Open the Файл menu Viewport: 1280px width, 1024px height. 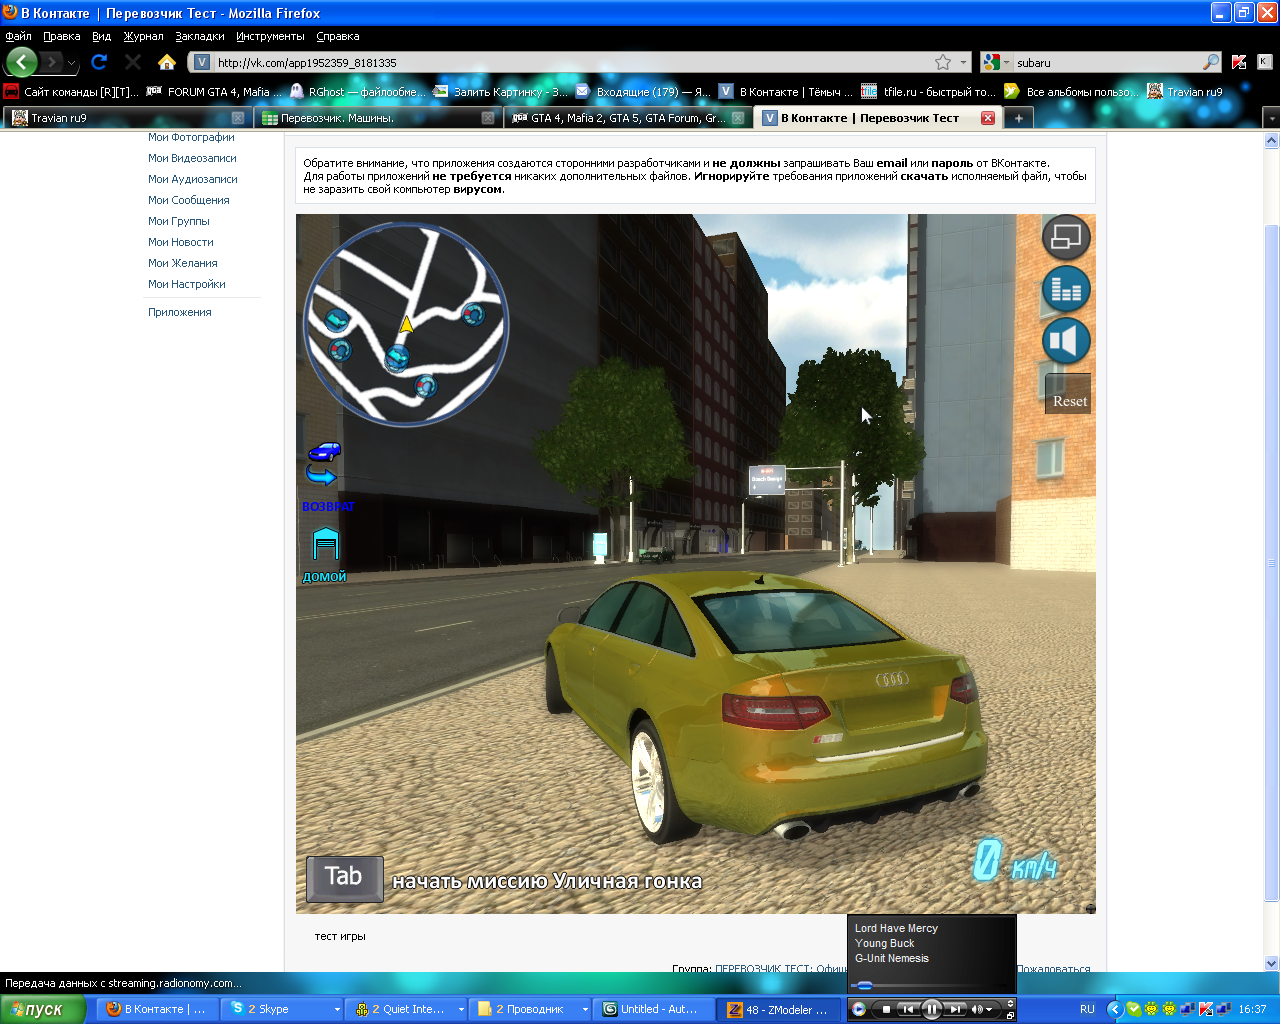[18, 36]
